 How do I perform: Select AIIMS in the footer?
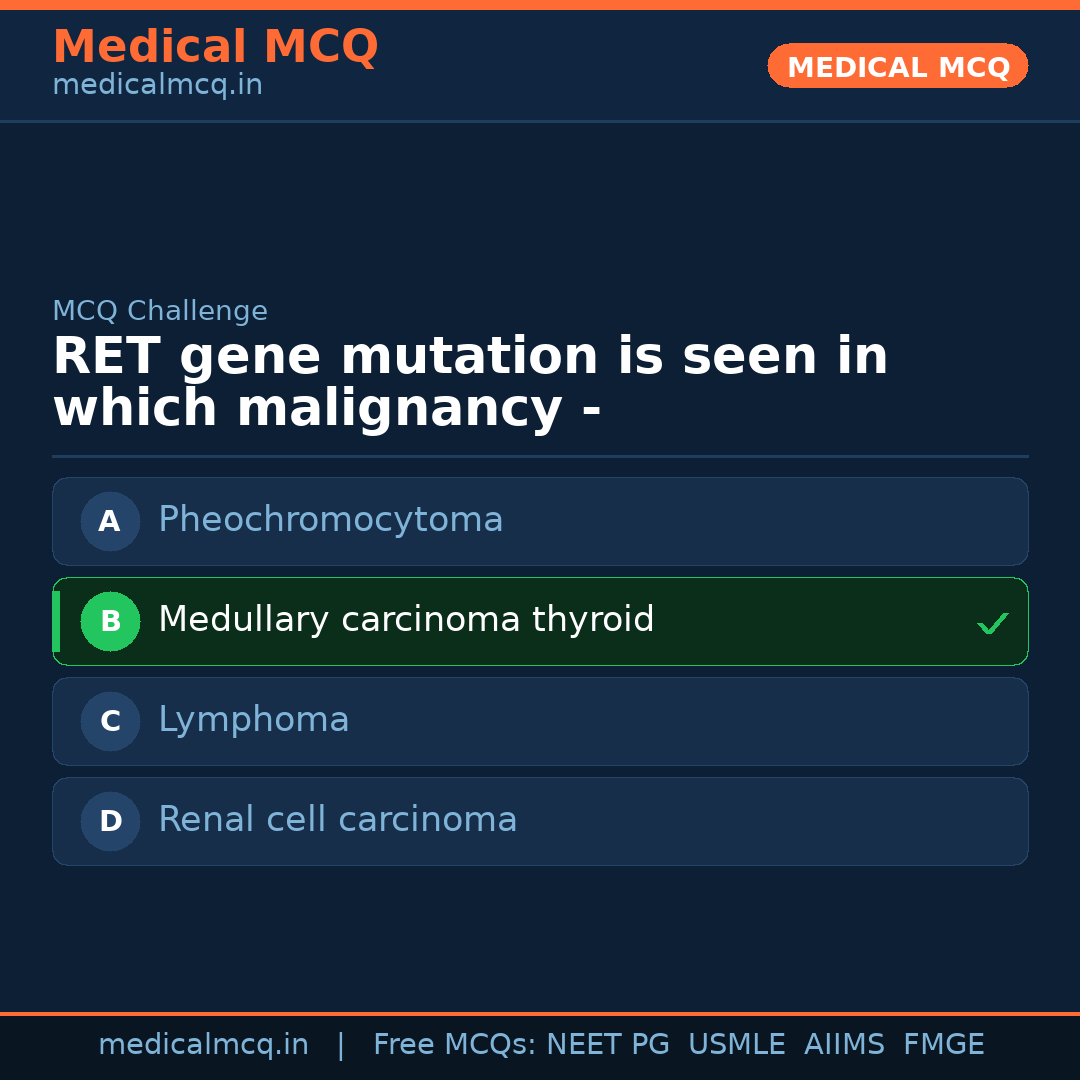844,1045
